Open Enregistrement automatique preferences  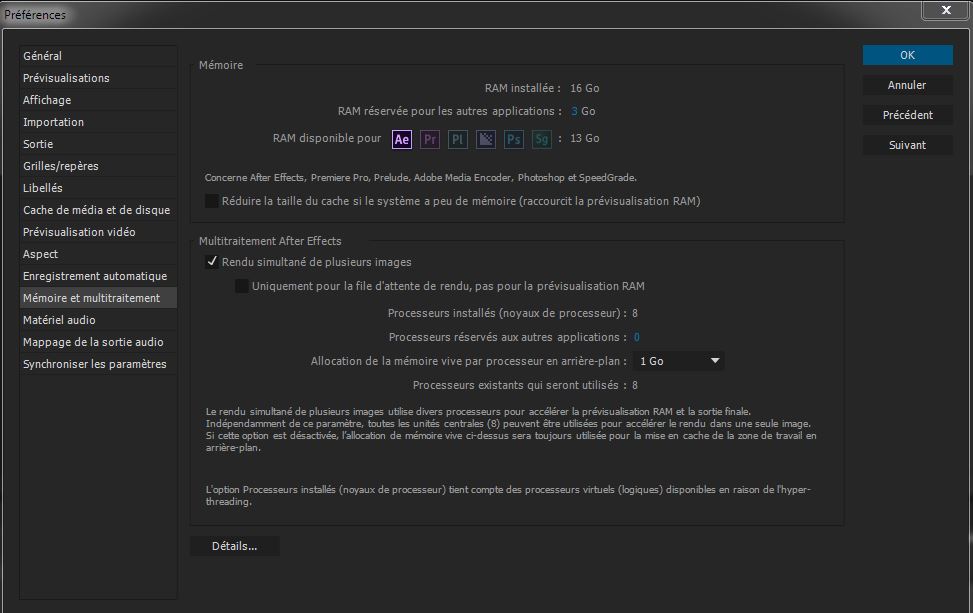98,276
